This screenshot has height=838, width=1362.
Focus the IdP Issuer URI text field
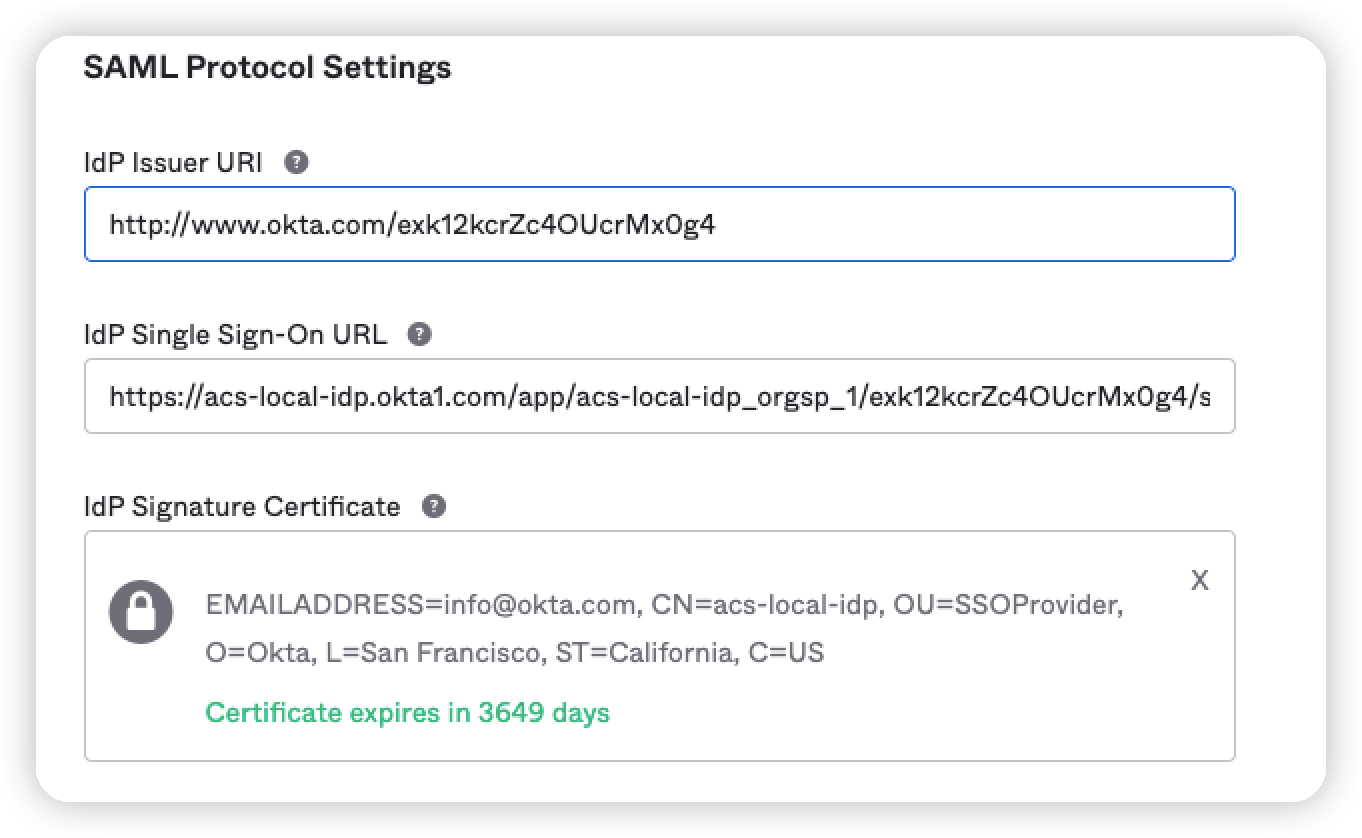pyautogui.click(x=660, y=225)
